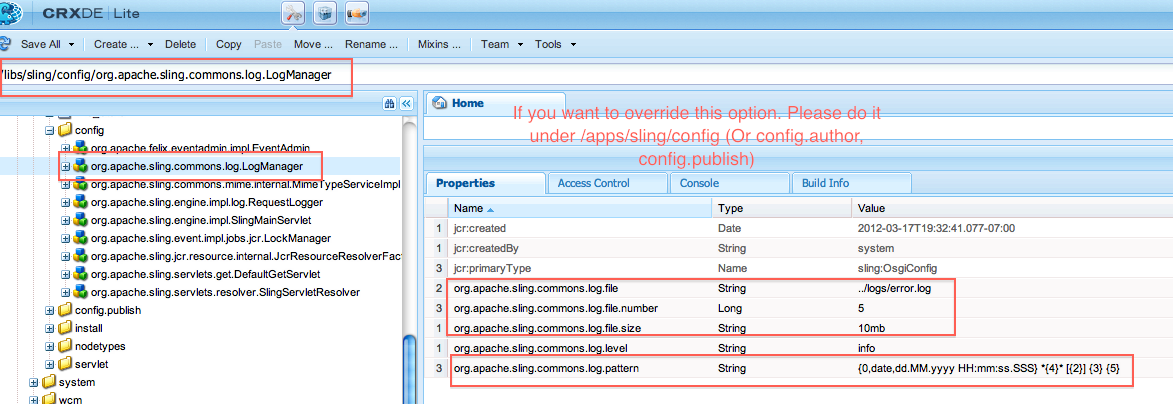Screen dimensions: 1173x404
Task: Click the nodetypes folder icon
Action: pos(65,346)
